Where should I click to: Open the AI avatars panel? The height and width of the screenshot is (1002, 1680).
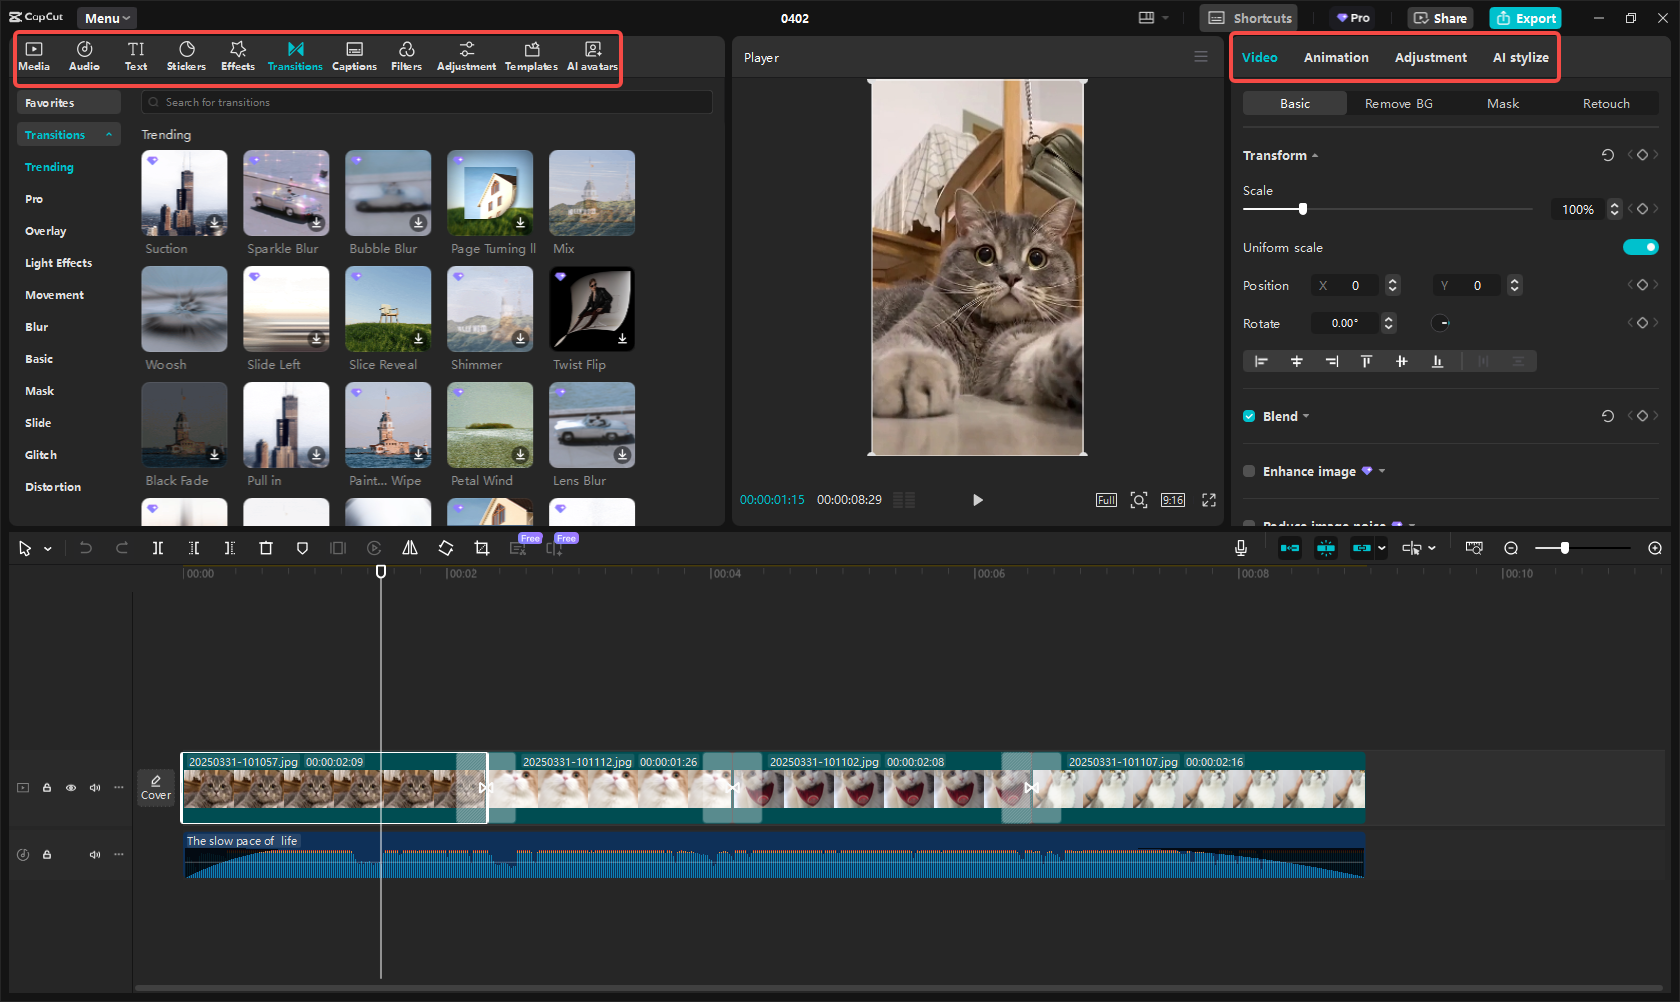tap(592, 55)
